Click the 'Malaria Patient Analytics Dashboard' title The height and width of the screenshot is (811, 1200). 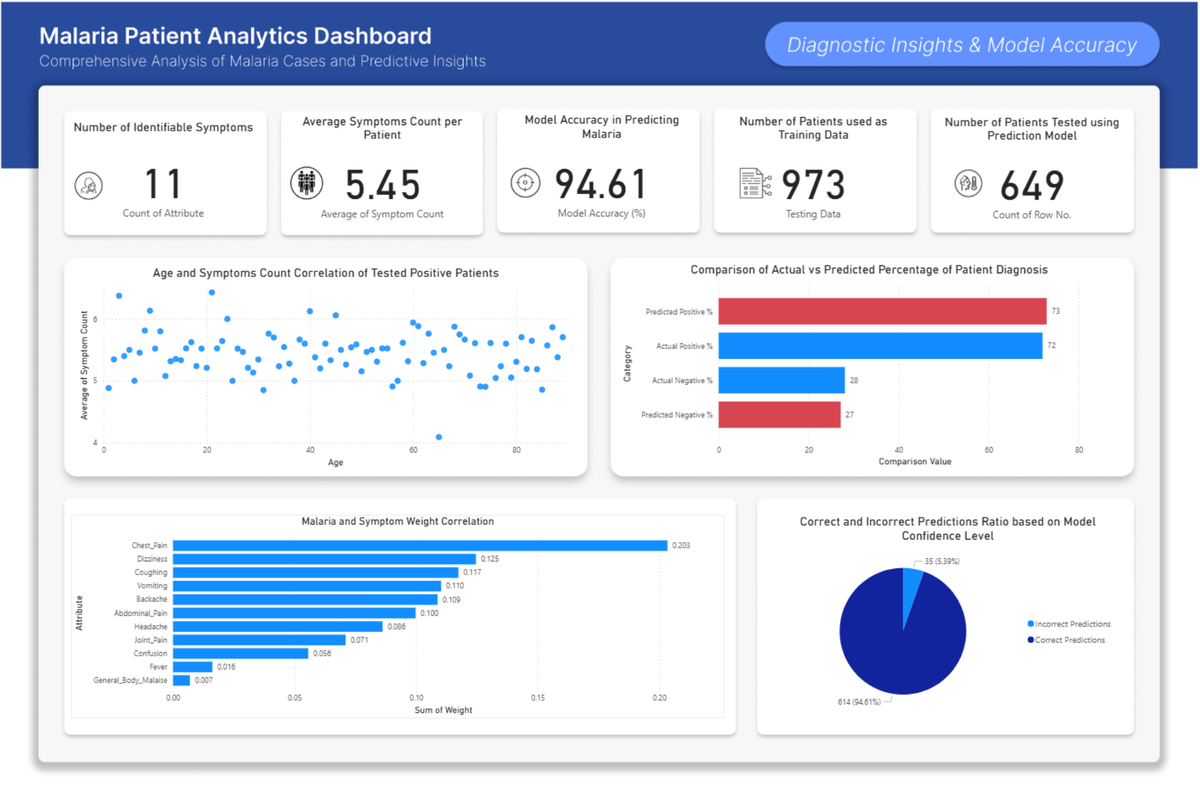coord(236,37)
